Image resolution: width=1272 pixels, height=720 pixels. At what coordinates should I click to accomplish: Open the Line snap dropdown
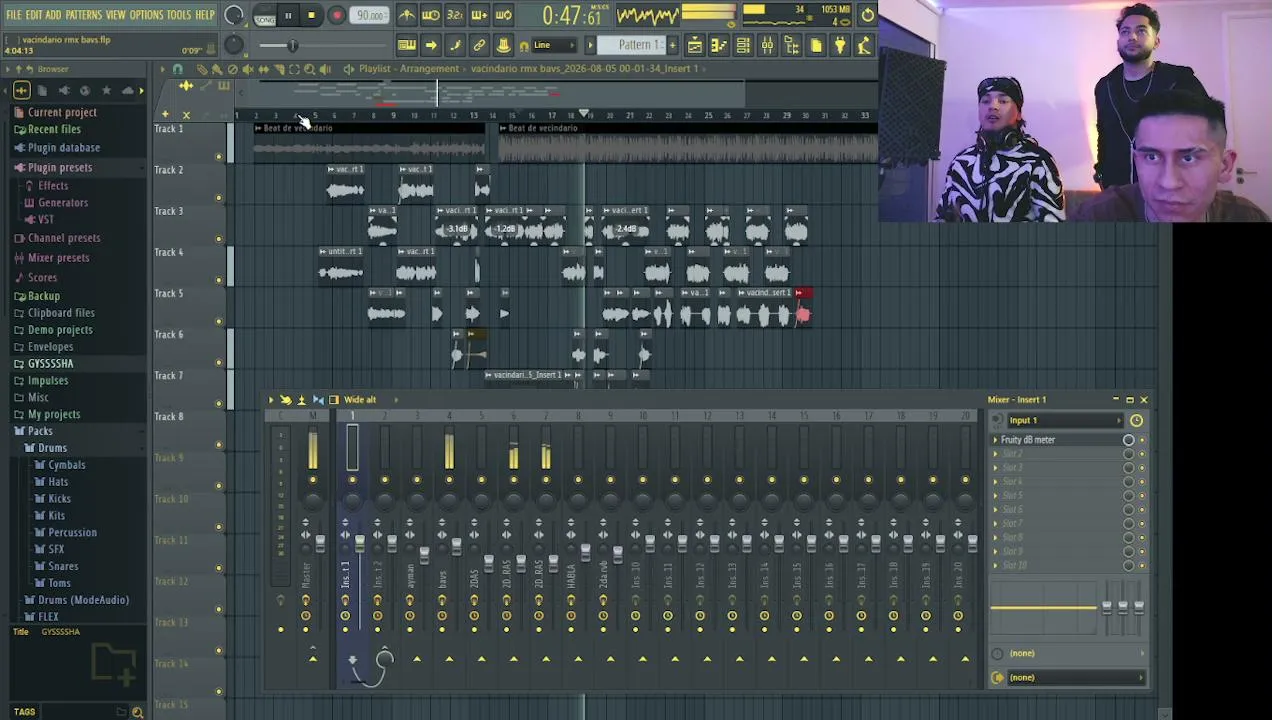pos(555,45)
